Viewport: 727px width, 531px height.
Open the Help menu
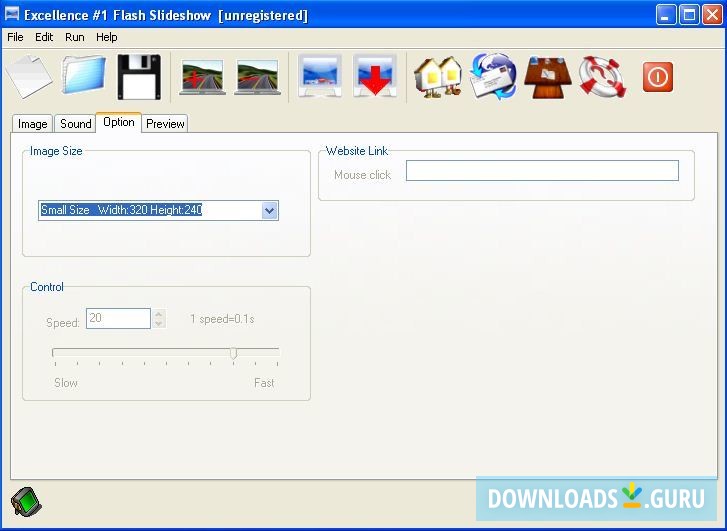[107, 37]
